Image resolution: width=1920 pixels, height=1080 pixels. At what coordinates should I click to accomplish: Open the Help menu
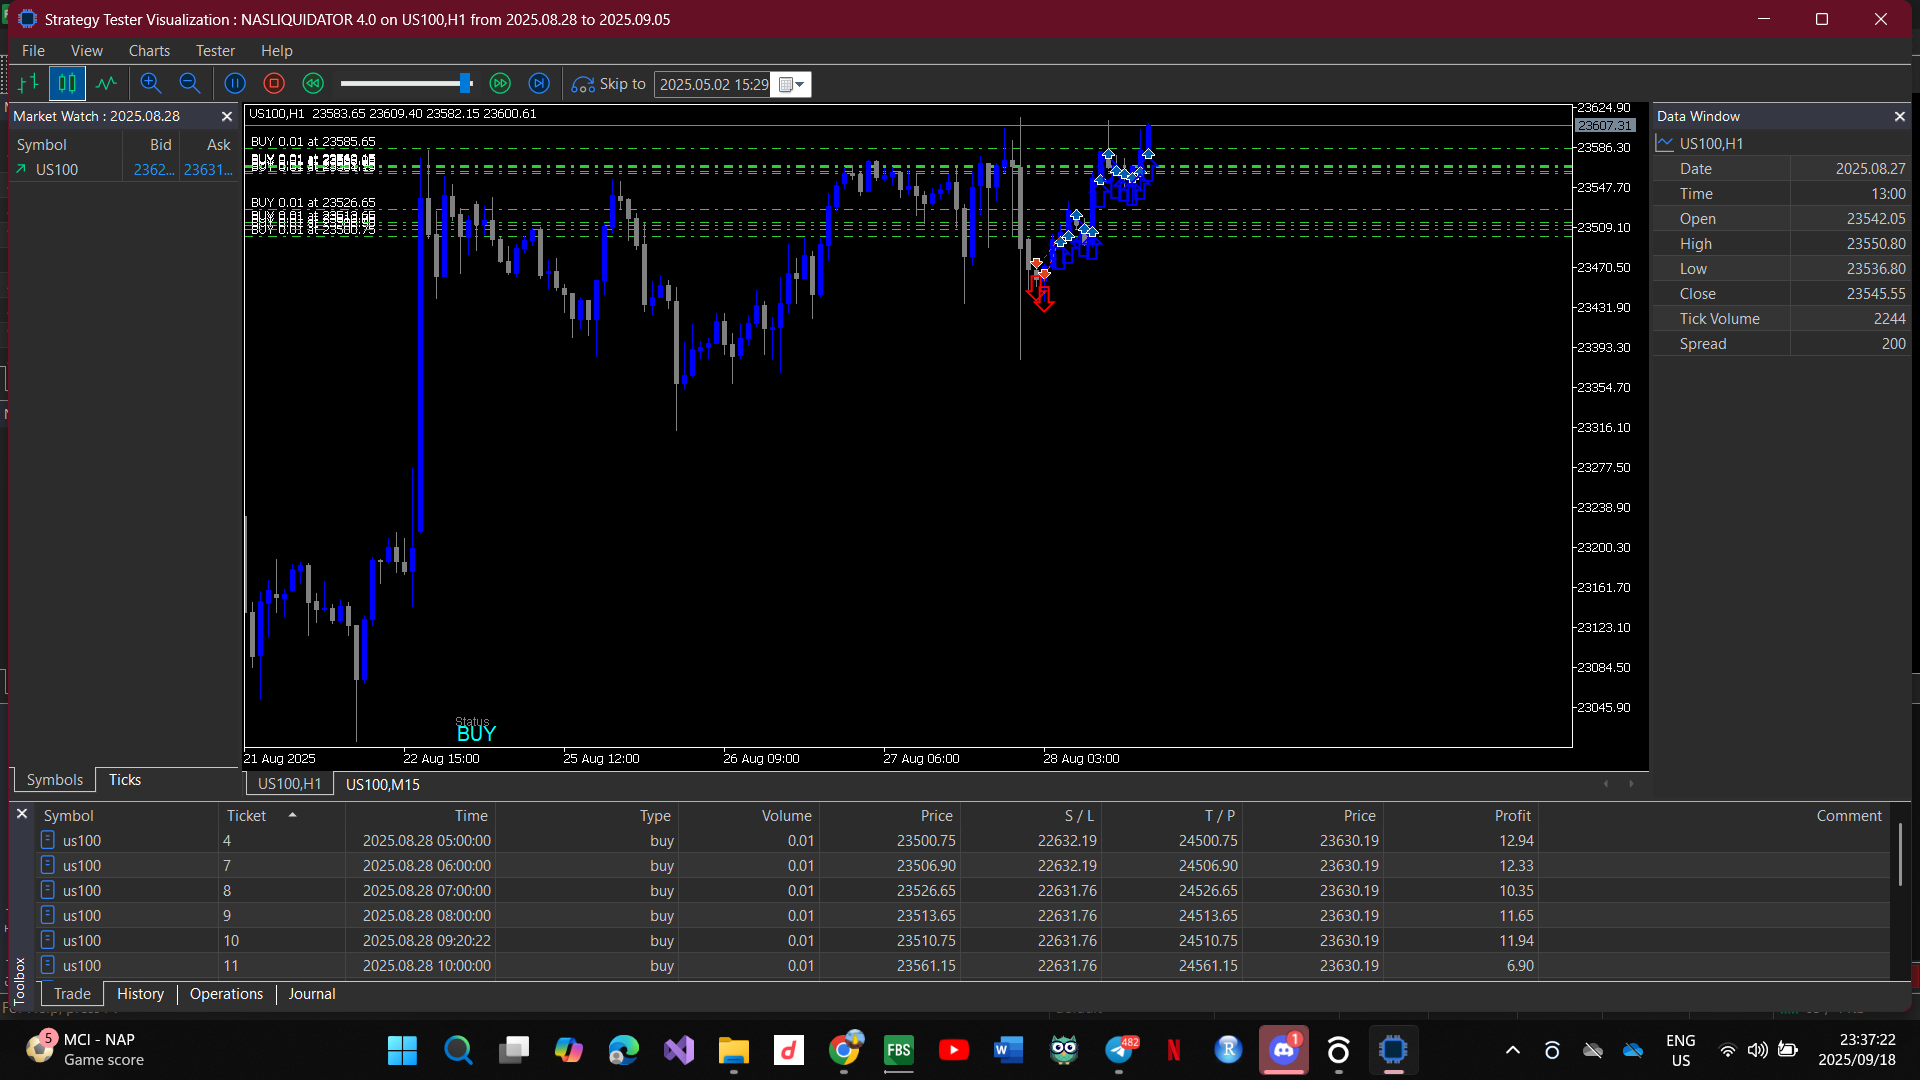tap(277, 51)
